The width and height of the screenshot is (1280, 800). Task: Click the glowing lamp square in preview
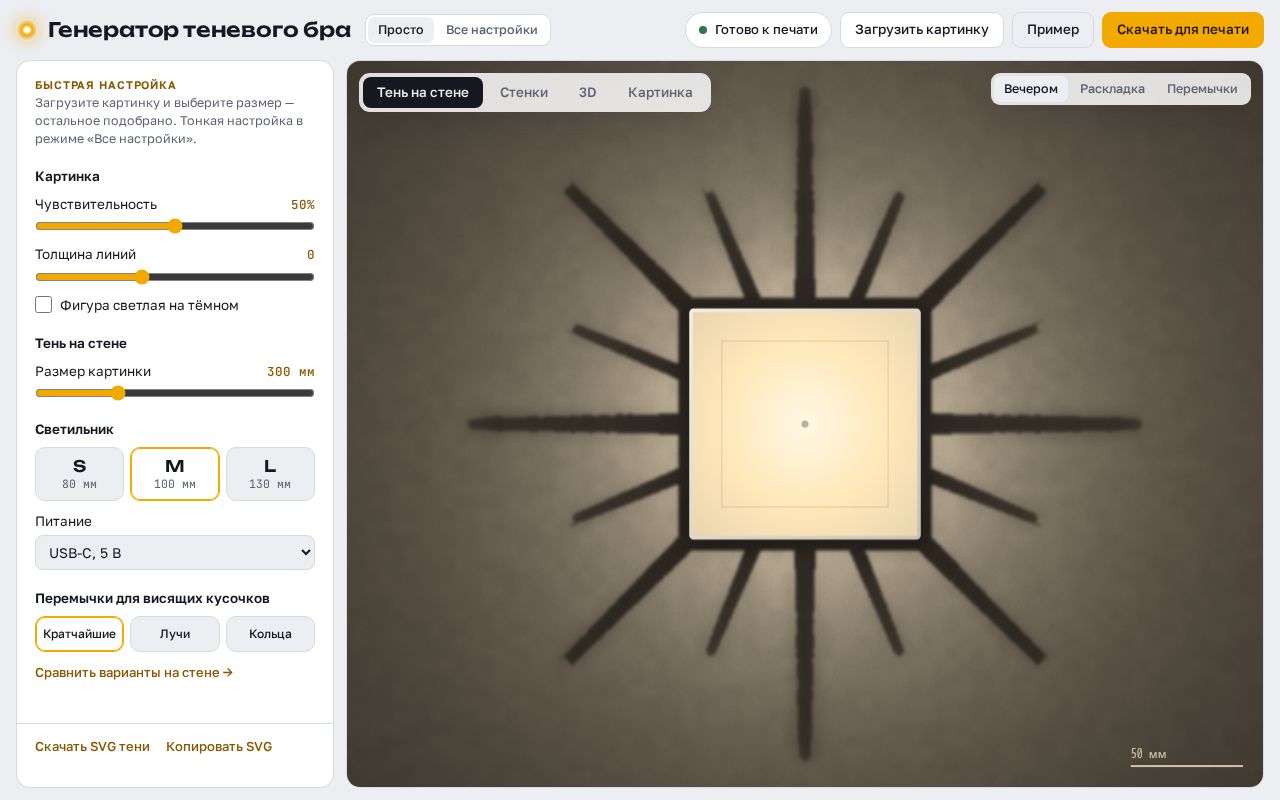tap(805, 424)
